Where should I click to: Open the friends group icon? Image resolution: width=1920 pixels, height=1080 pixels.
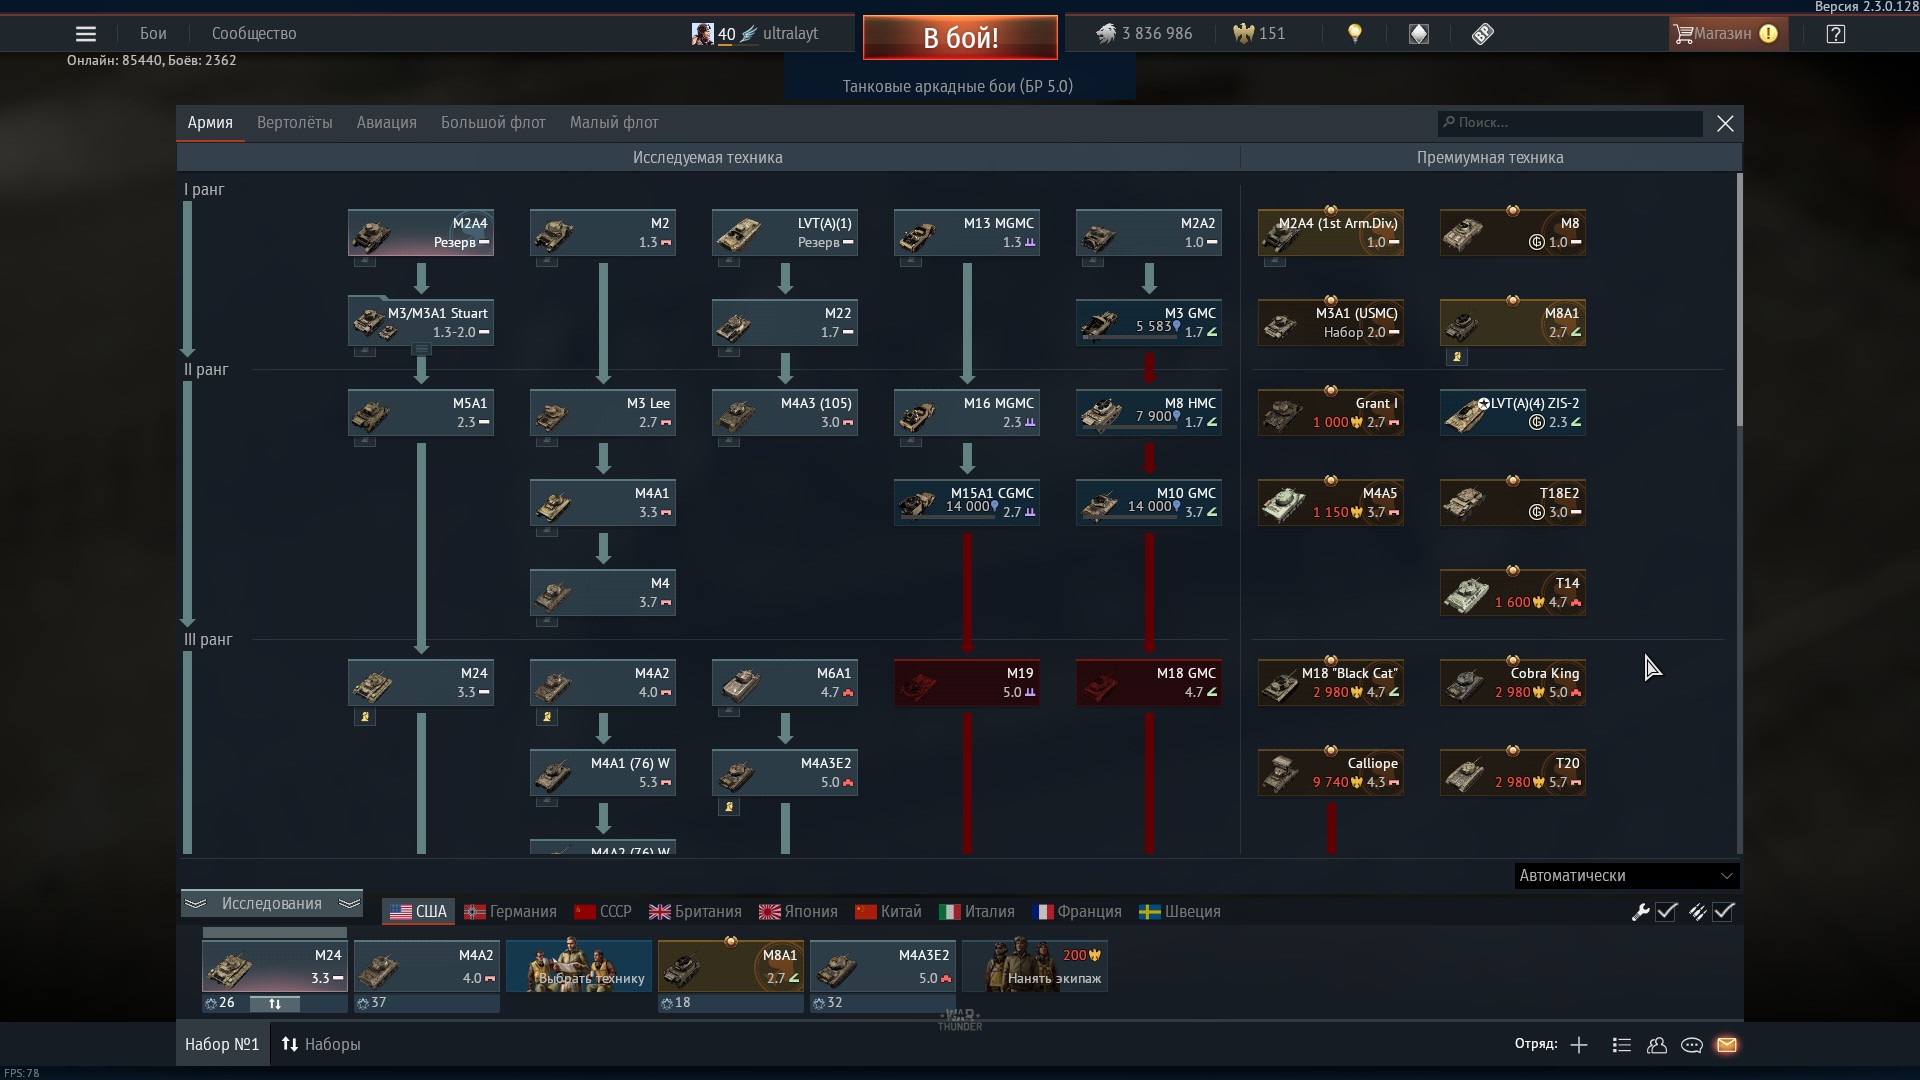coord(1657,1045)
